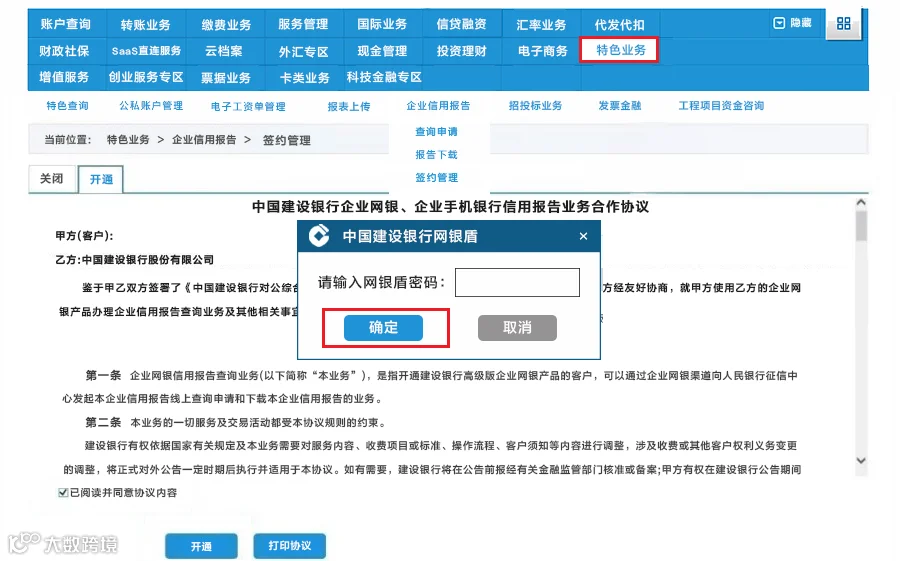This screenshot has height=561, width=900.
Task: Open 汇率业务 menu
Action: tap(541, 25)
